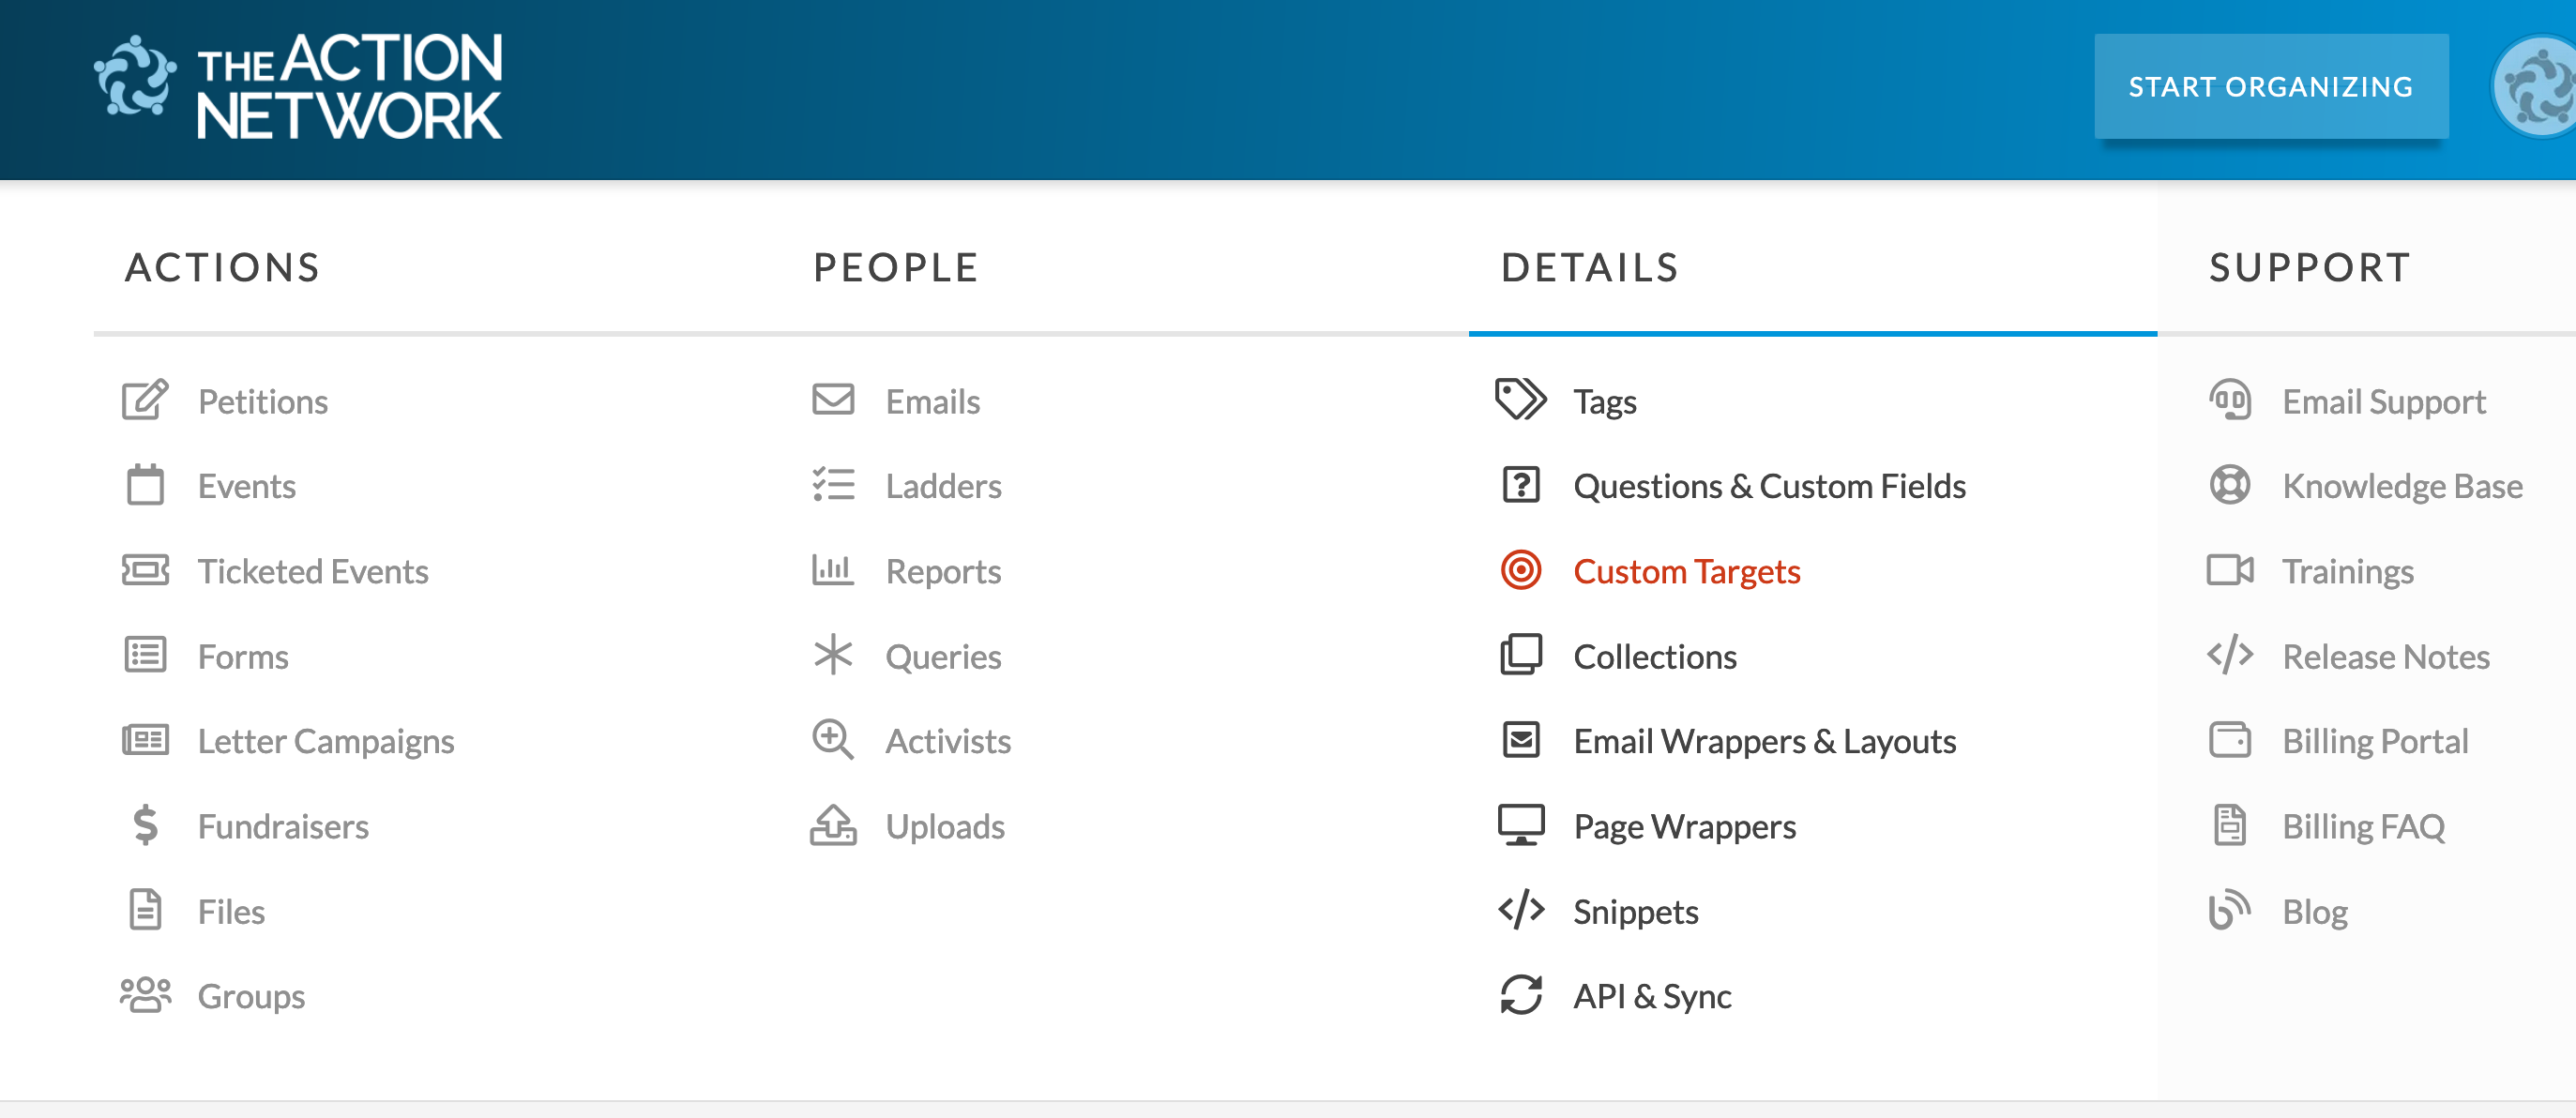Click the Ladders checklist icon
The image size is (2576, 1118).
point(833,486)
